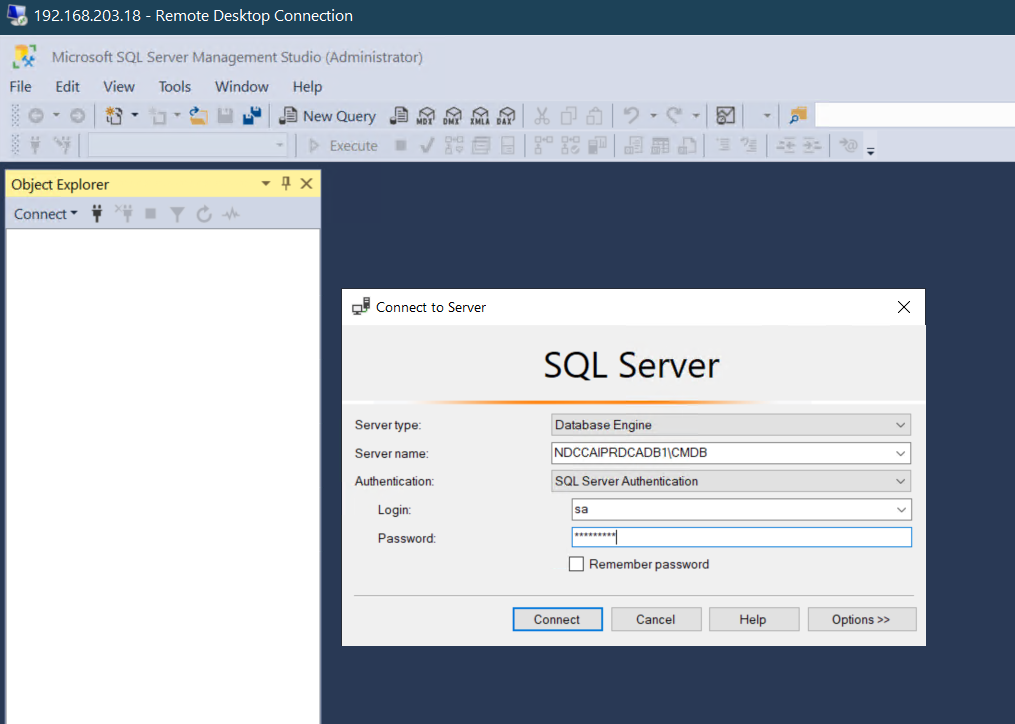Click the Cancel button in dialog
The image size is (1015, 724).
(x=656, y=619)
